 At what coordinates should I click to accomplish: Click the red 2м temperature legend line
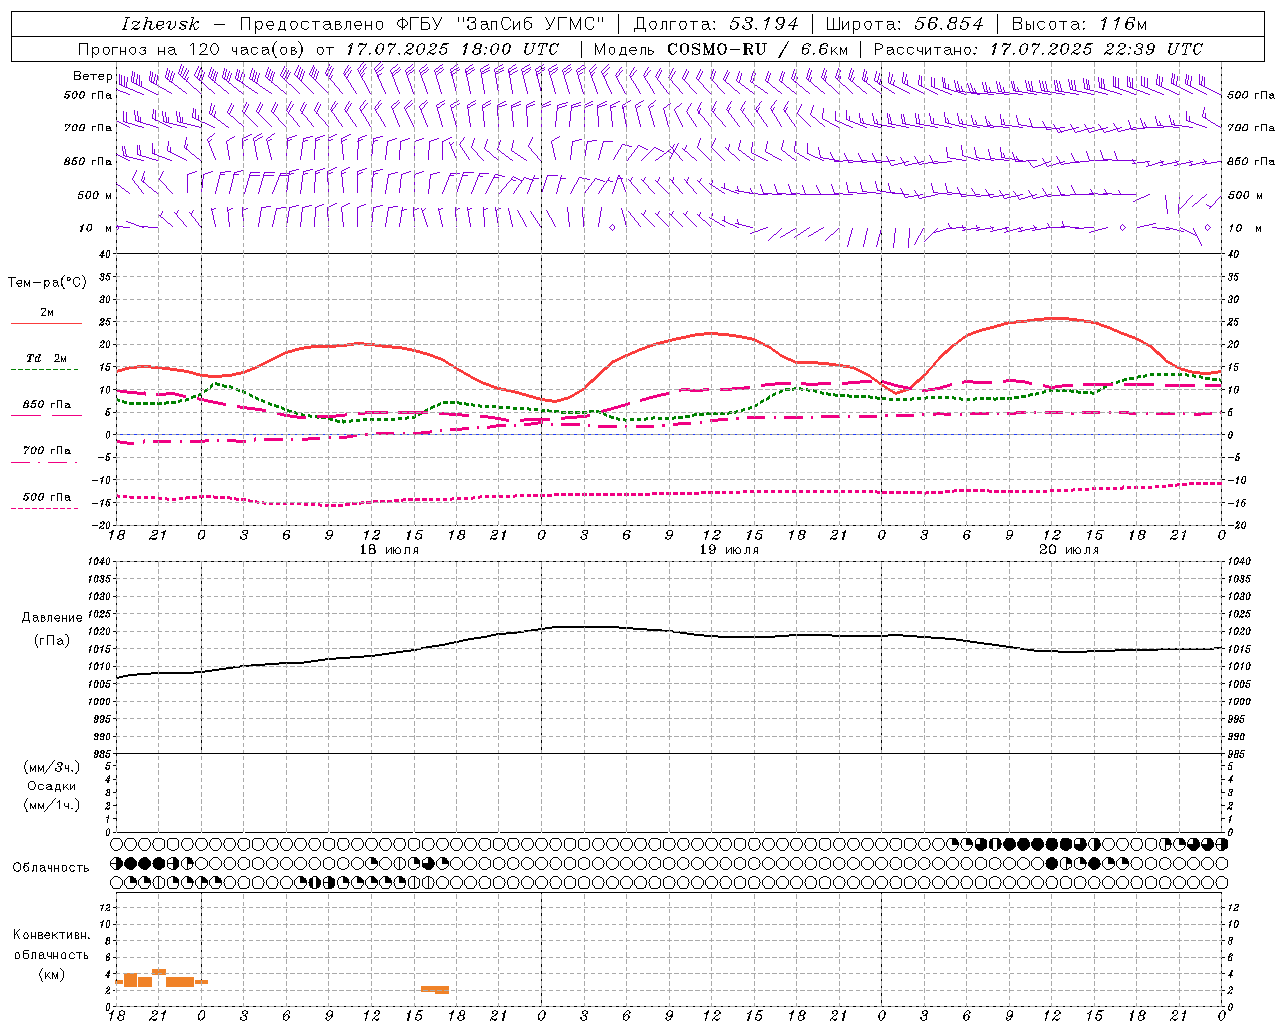coord(46,324)
